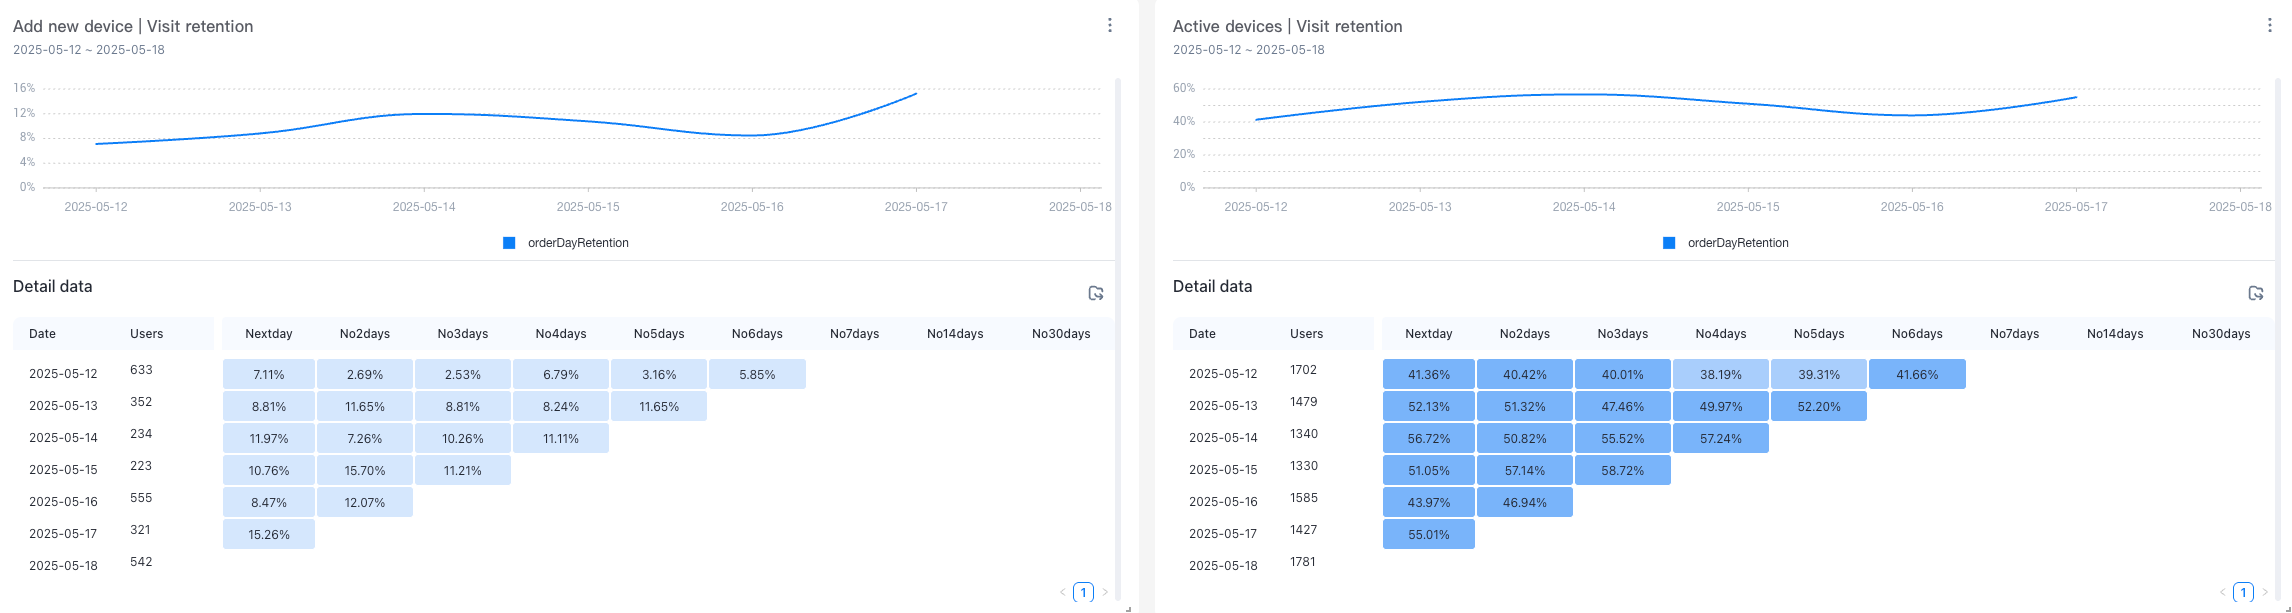Go to next page in Active devices table
Image resolution: width=2292 pixels, height=613 pixels.
tap(2265, 592)
